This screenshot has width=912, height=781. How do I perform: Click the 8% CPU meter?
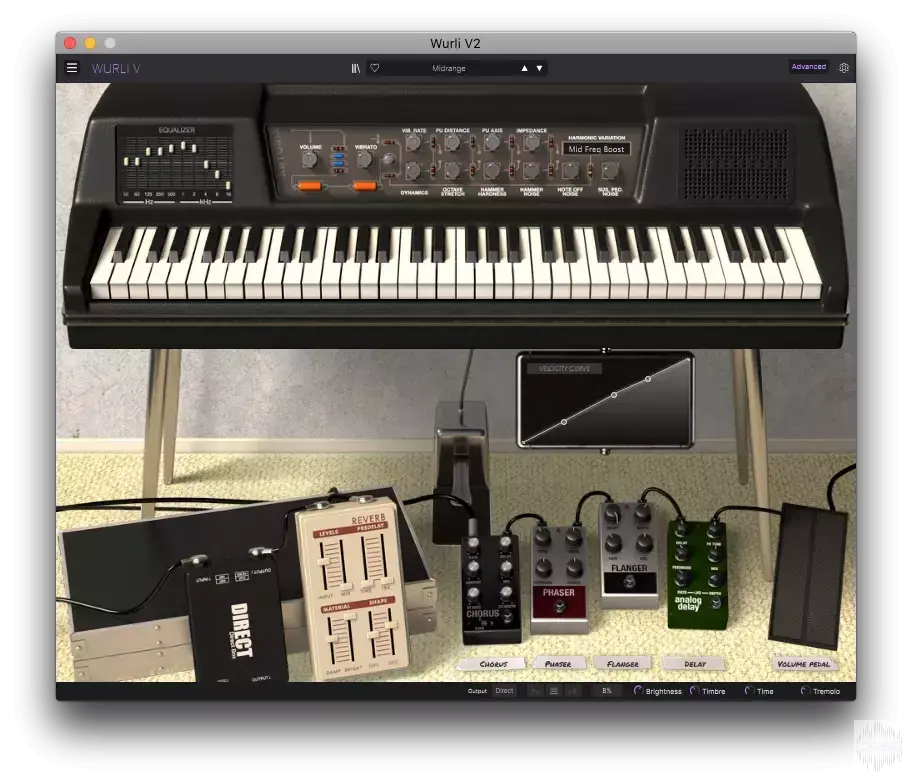point(607,691)
